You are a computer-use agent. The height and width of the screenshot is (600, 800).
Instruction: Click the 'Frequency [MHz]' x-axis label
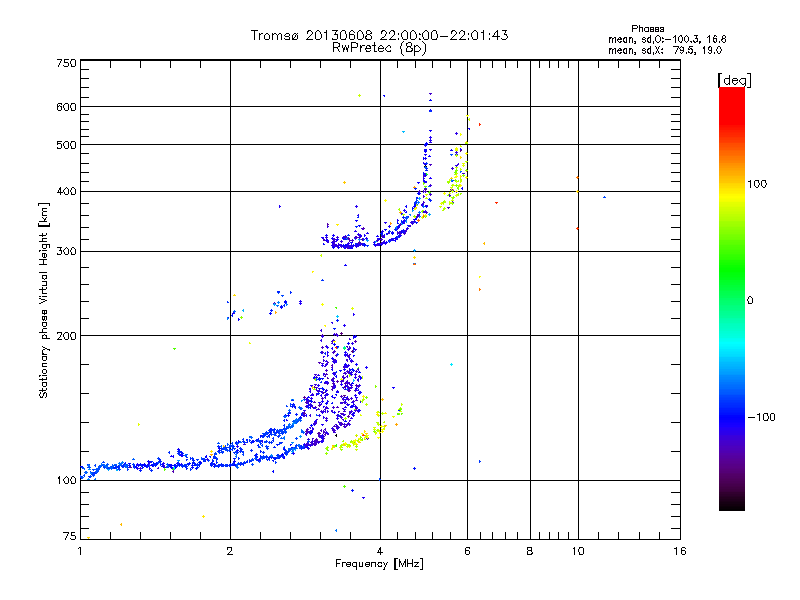(x=379, y=564)
